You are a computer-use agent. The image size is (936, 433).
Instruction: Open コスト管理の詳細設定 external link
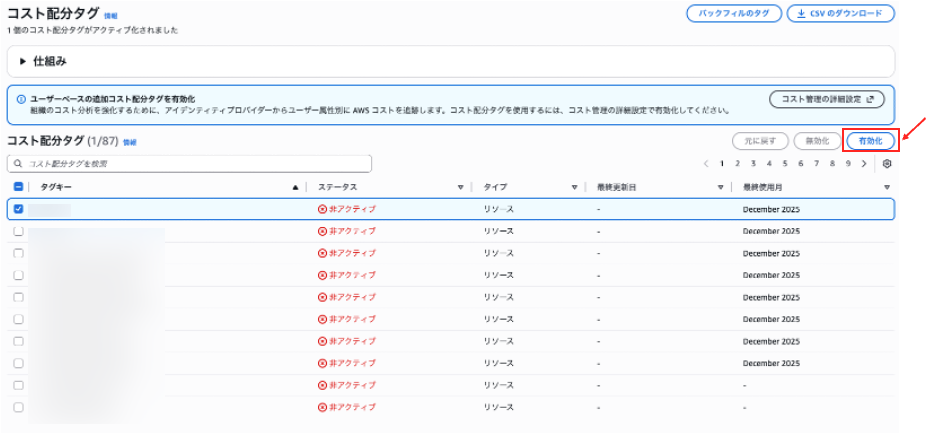pos(826,99)
